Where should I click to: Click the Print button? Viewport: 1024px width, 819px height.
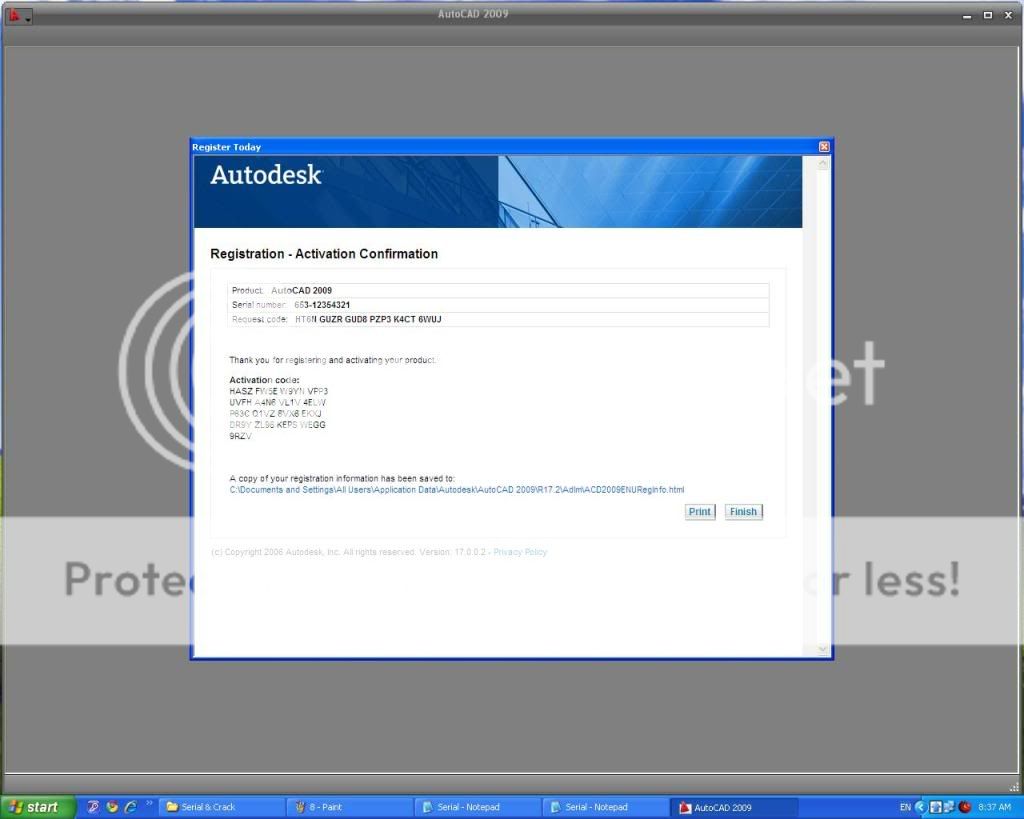tap(700, 511)
